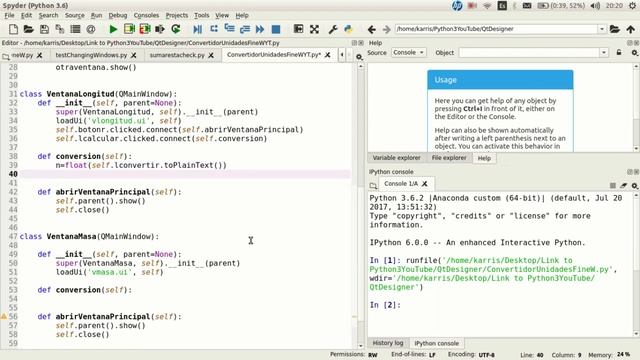Open the Help menu

click(x=242, y=16)
